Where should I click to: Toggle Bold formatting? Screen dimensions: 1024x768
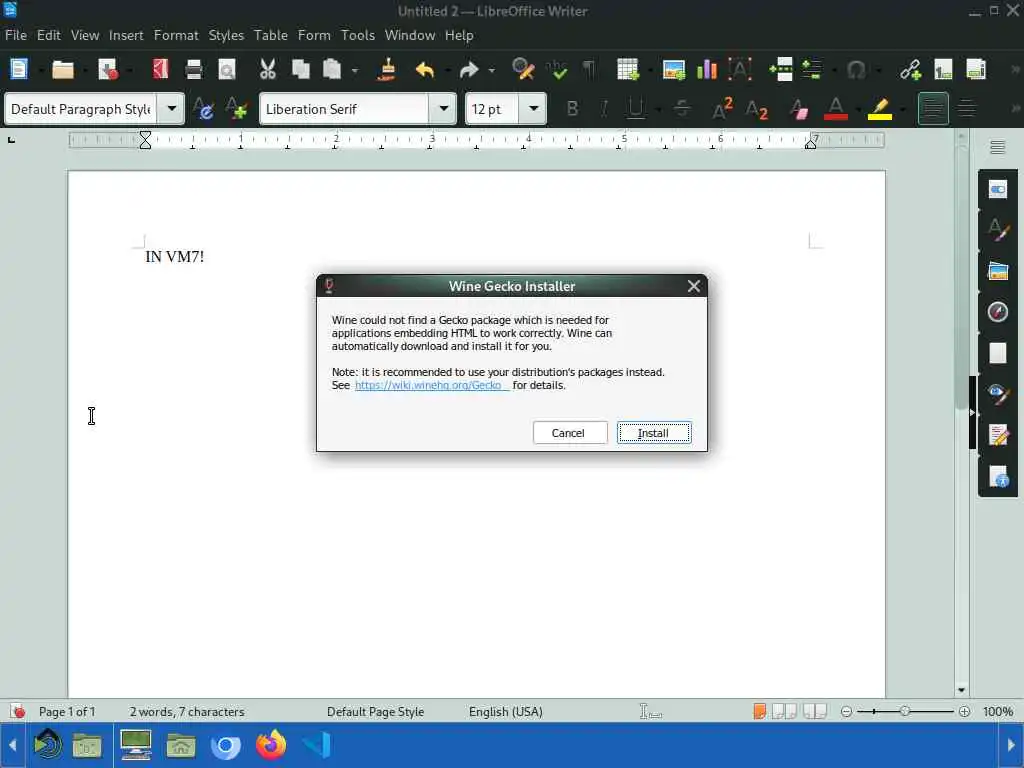[x=573, y=108]
